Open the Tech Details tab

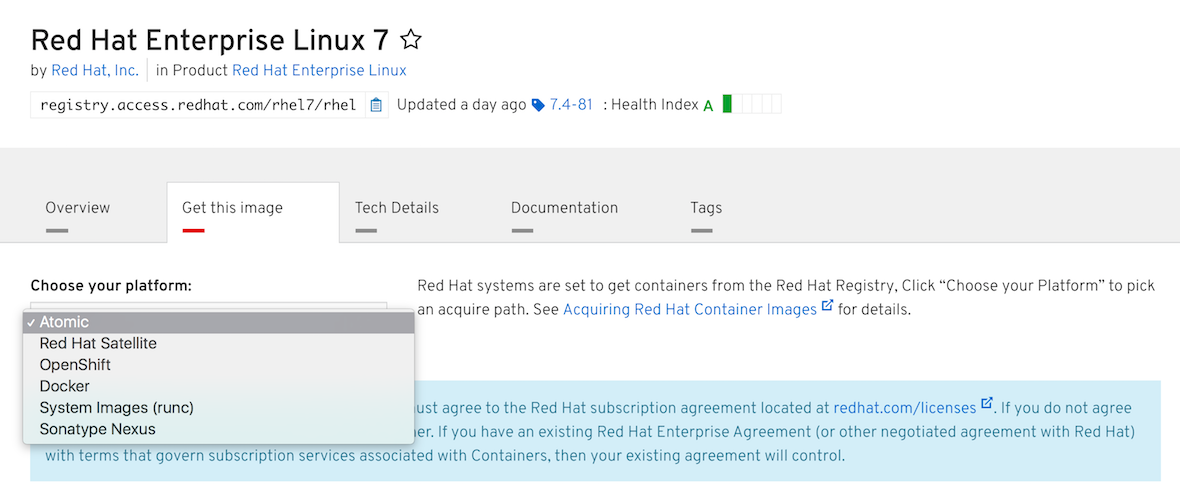(397, 208)
